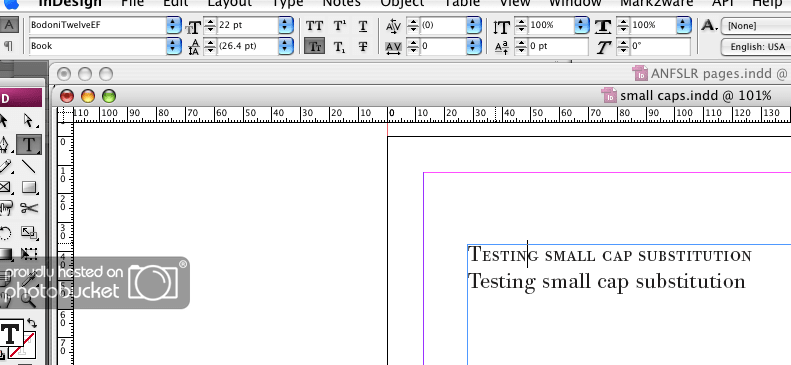791x365 pixels.
Task: Open the Type menu
Action: coord(288,3)
